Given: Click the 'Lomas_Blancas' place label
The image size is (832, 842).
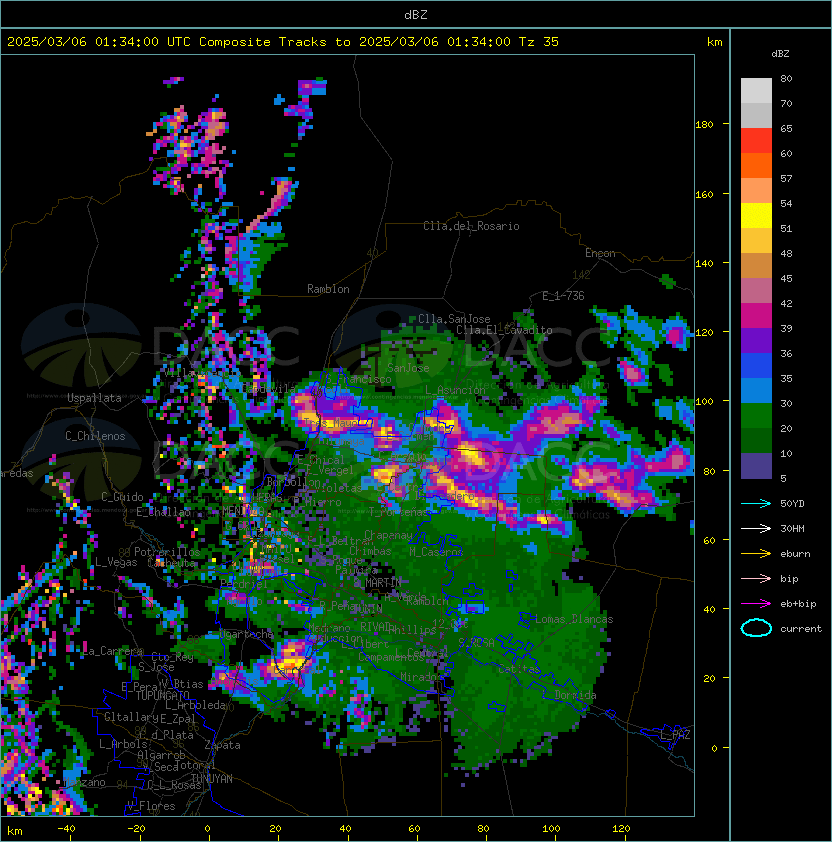Looking at the screenshot, I should pos(574,619).
